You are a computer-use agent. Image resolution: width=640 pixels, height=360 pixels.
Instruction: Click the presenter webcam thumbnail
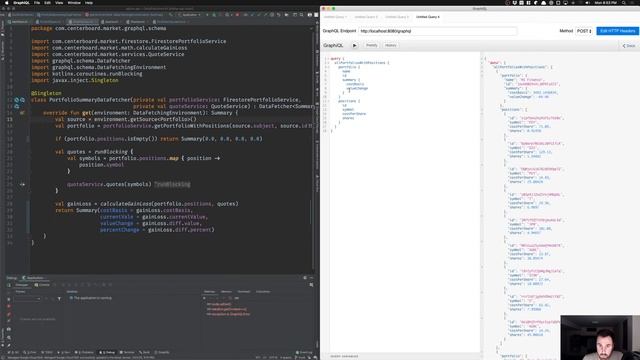[x=600, y=338]
